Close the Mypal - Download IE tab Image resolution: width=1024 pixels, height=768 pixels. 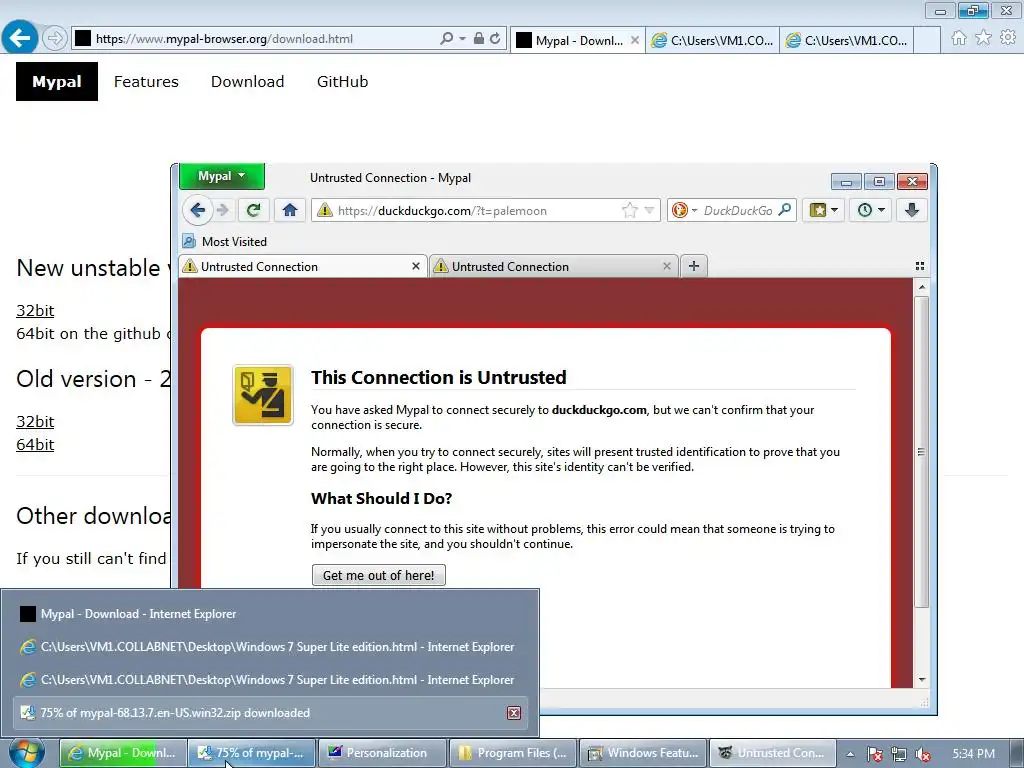pos(635,40)
